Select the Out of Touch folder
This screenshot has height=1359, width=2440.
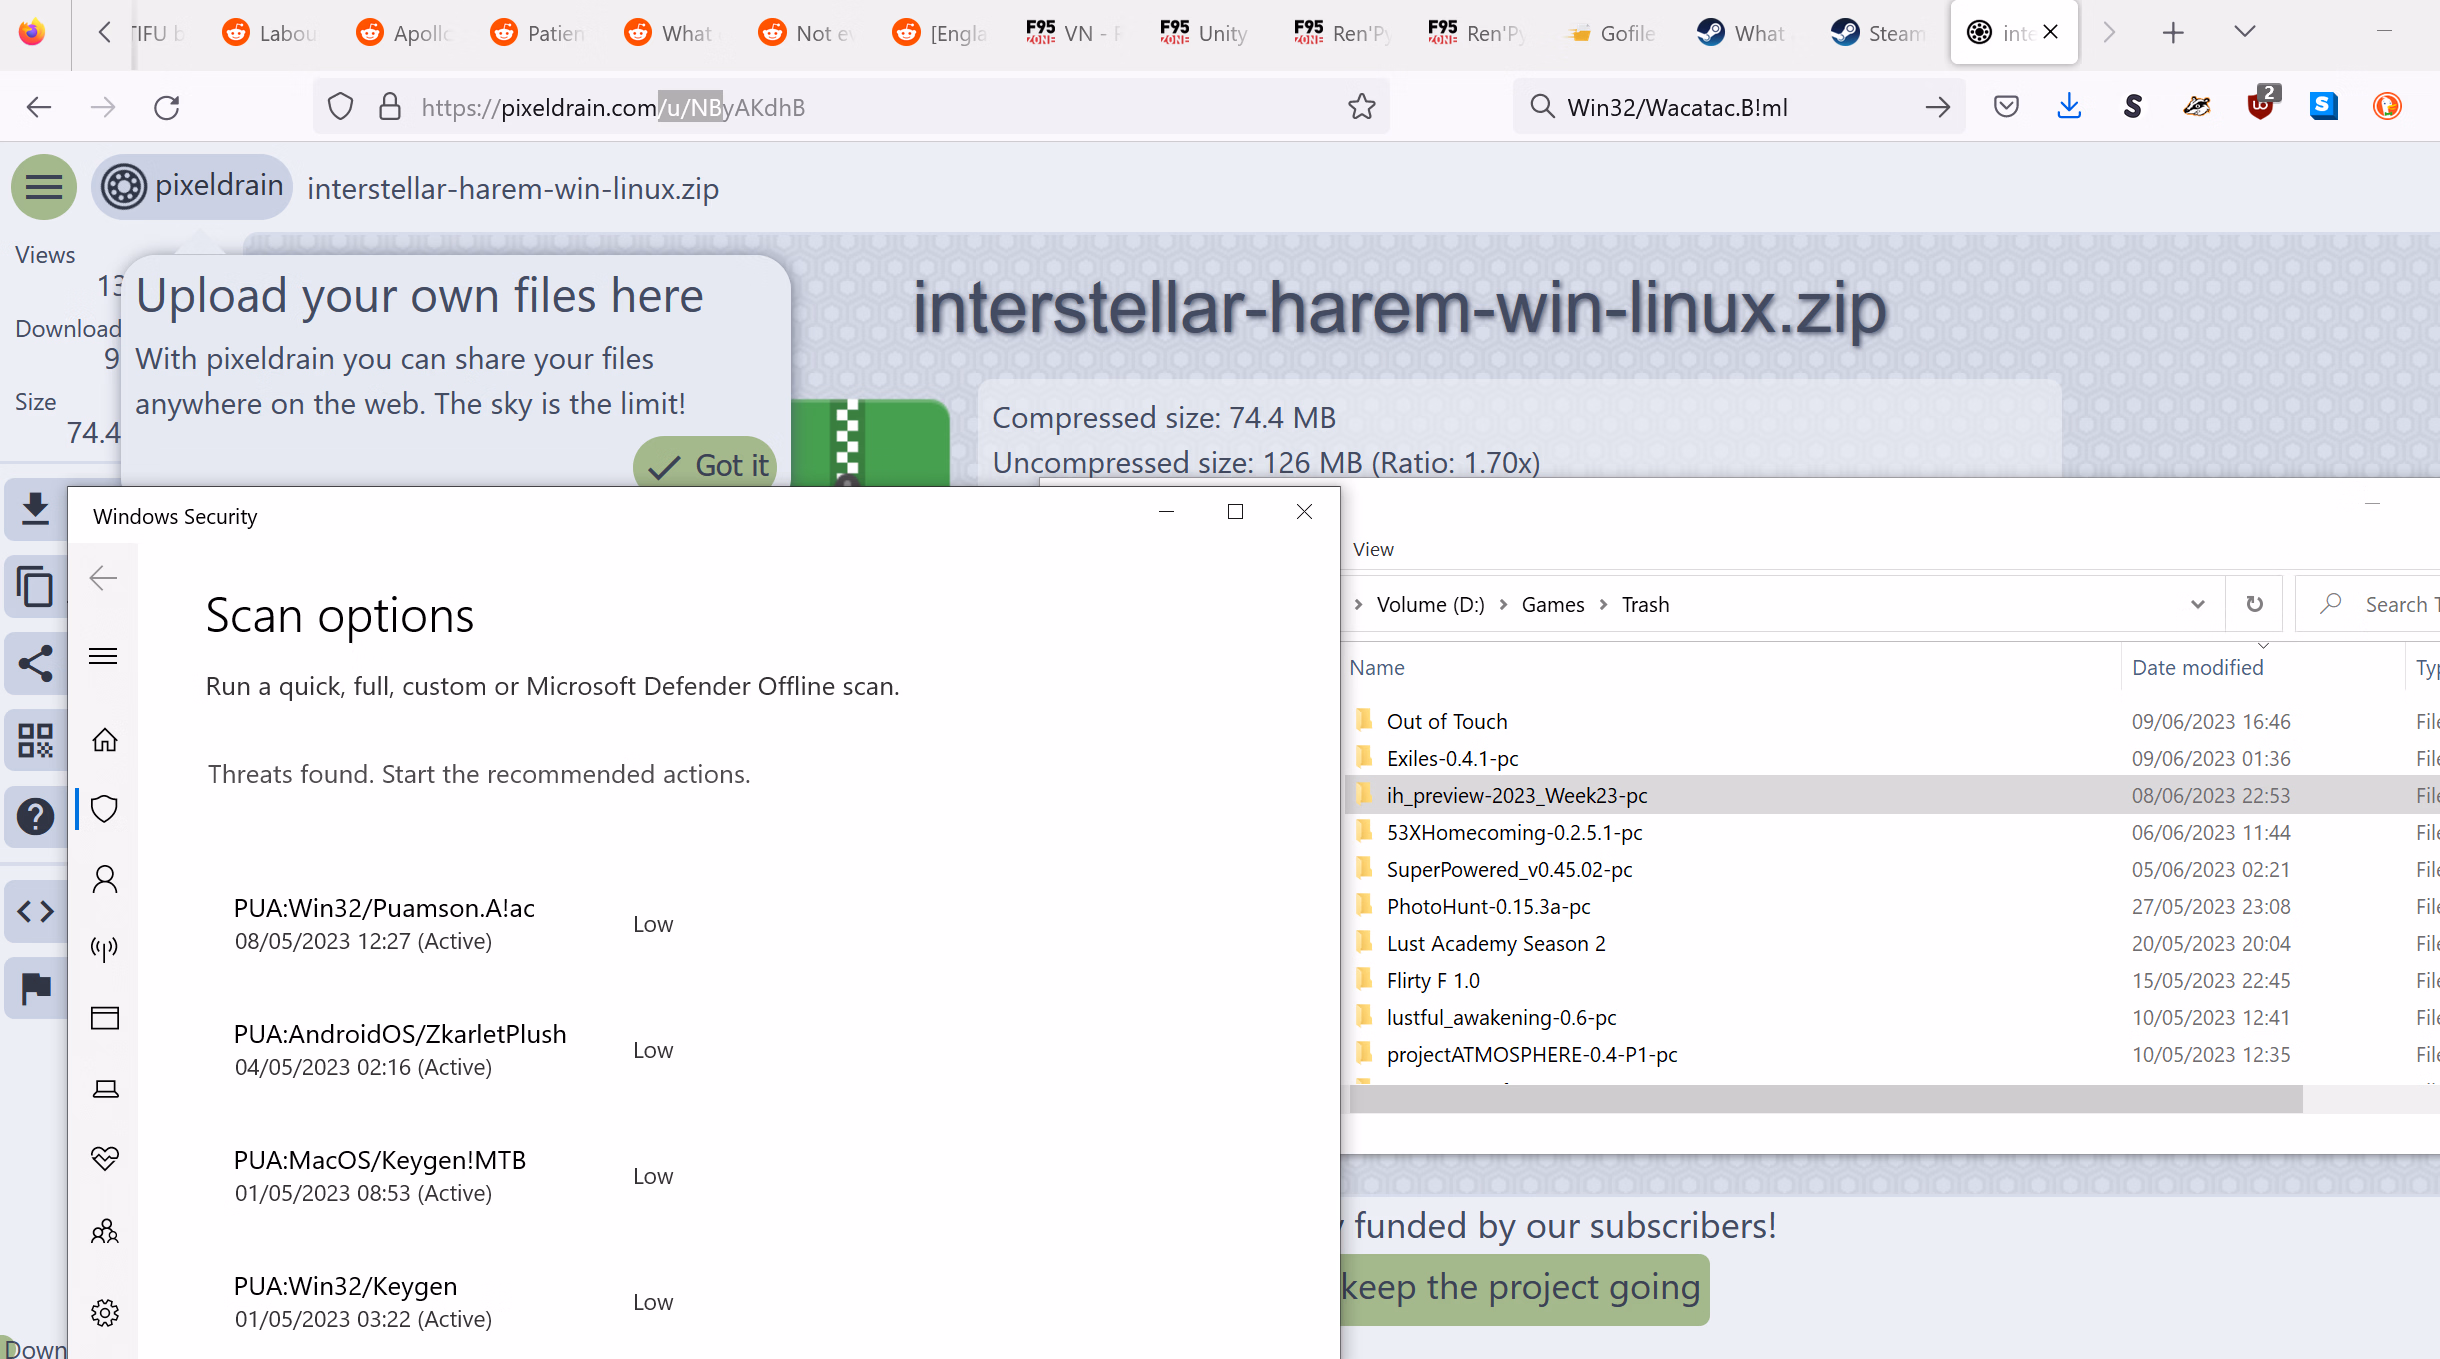tap(1447, 721)
